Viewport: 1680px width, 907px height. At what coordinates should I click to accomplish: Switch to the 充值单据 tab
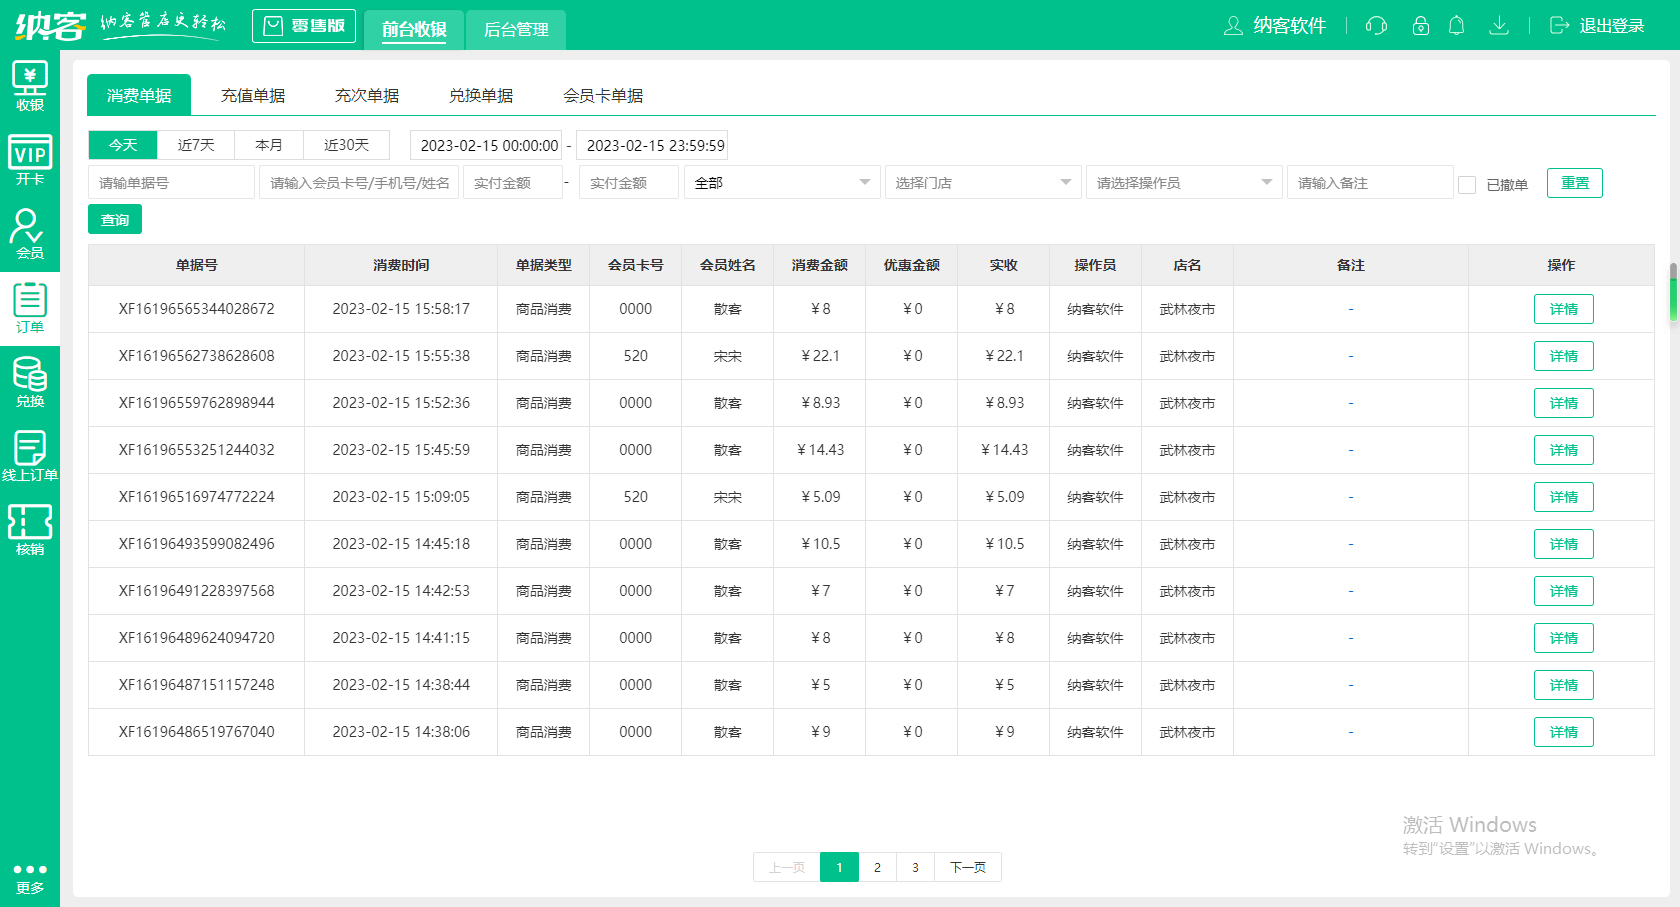(x=253, y=96)
